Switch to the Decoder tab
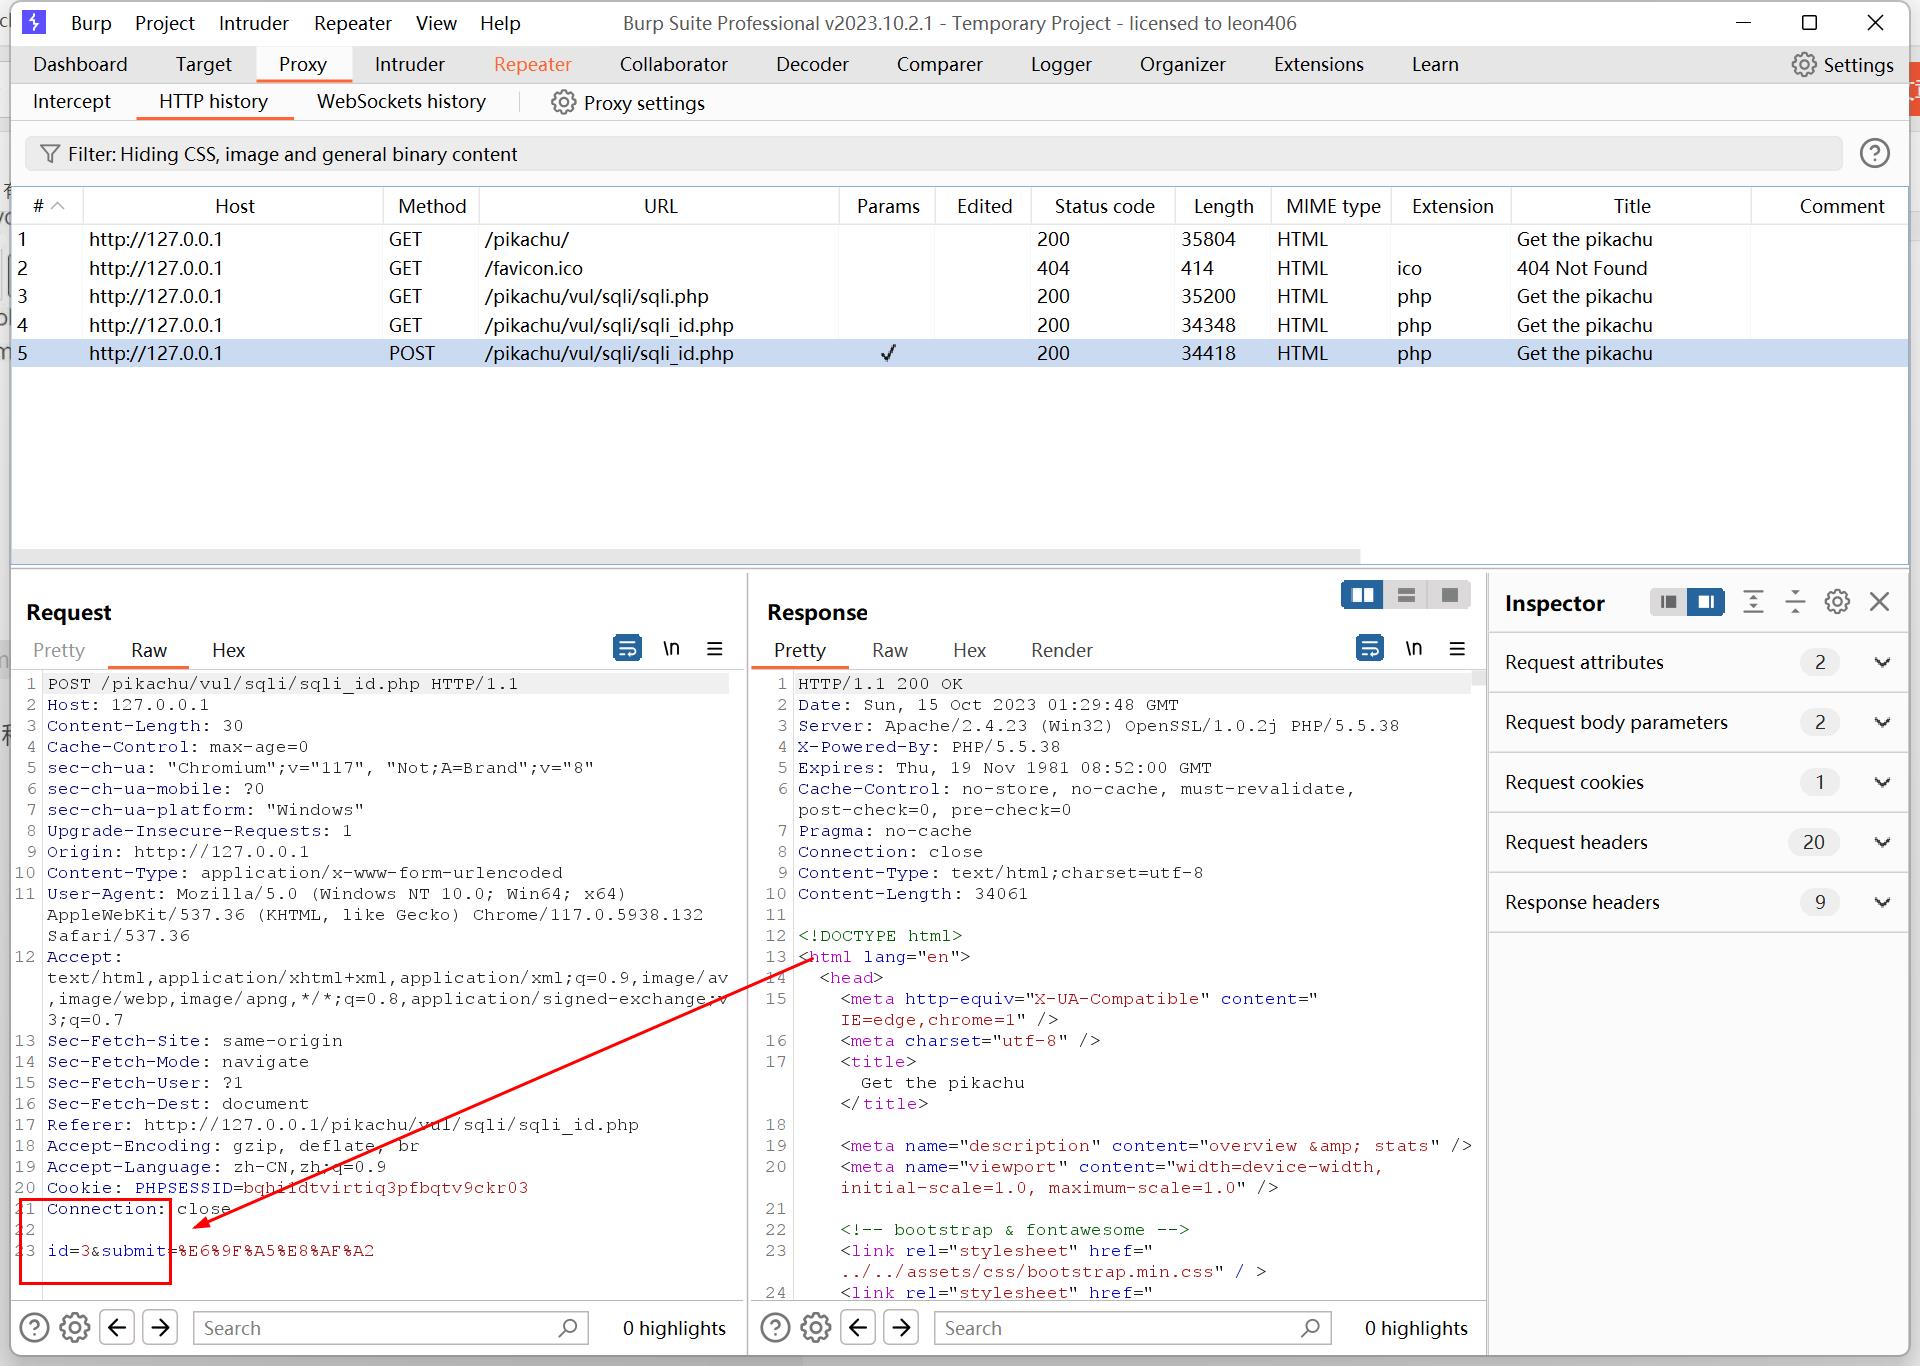The height and width of the screenshot is (1366, 1920). pos(812,64)
